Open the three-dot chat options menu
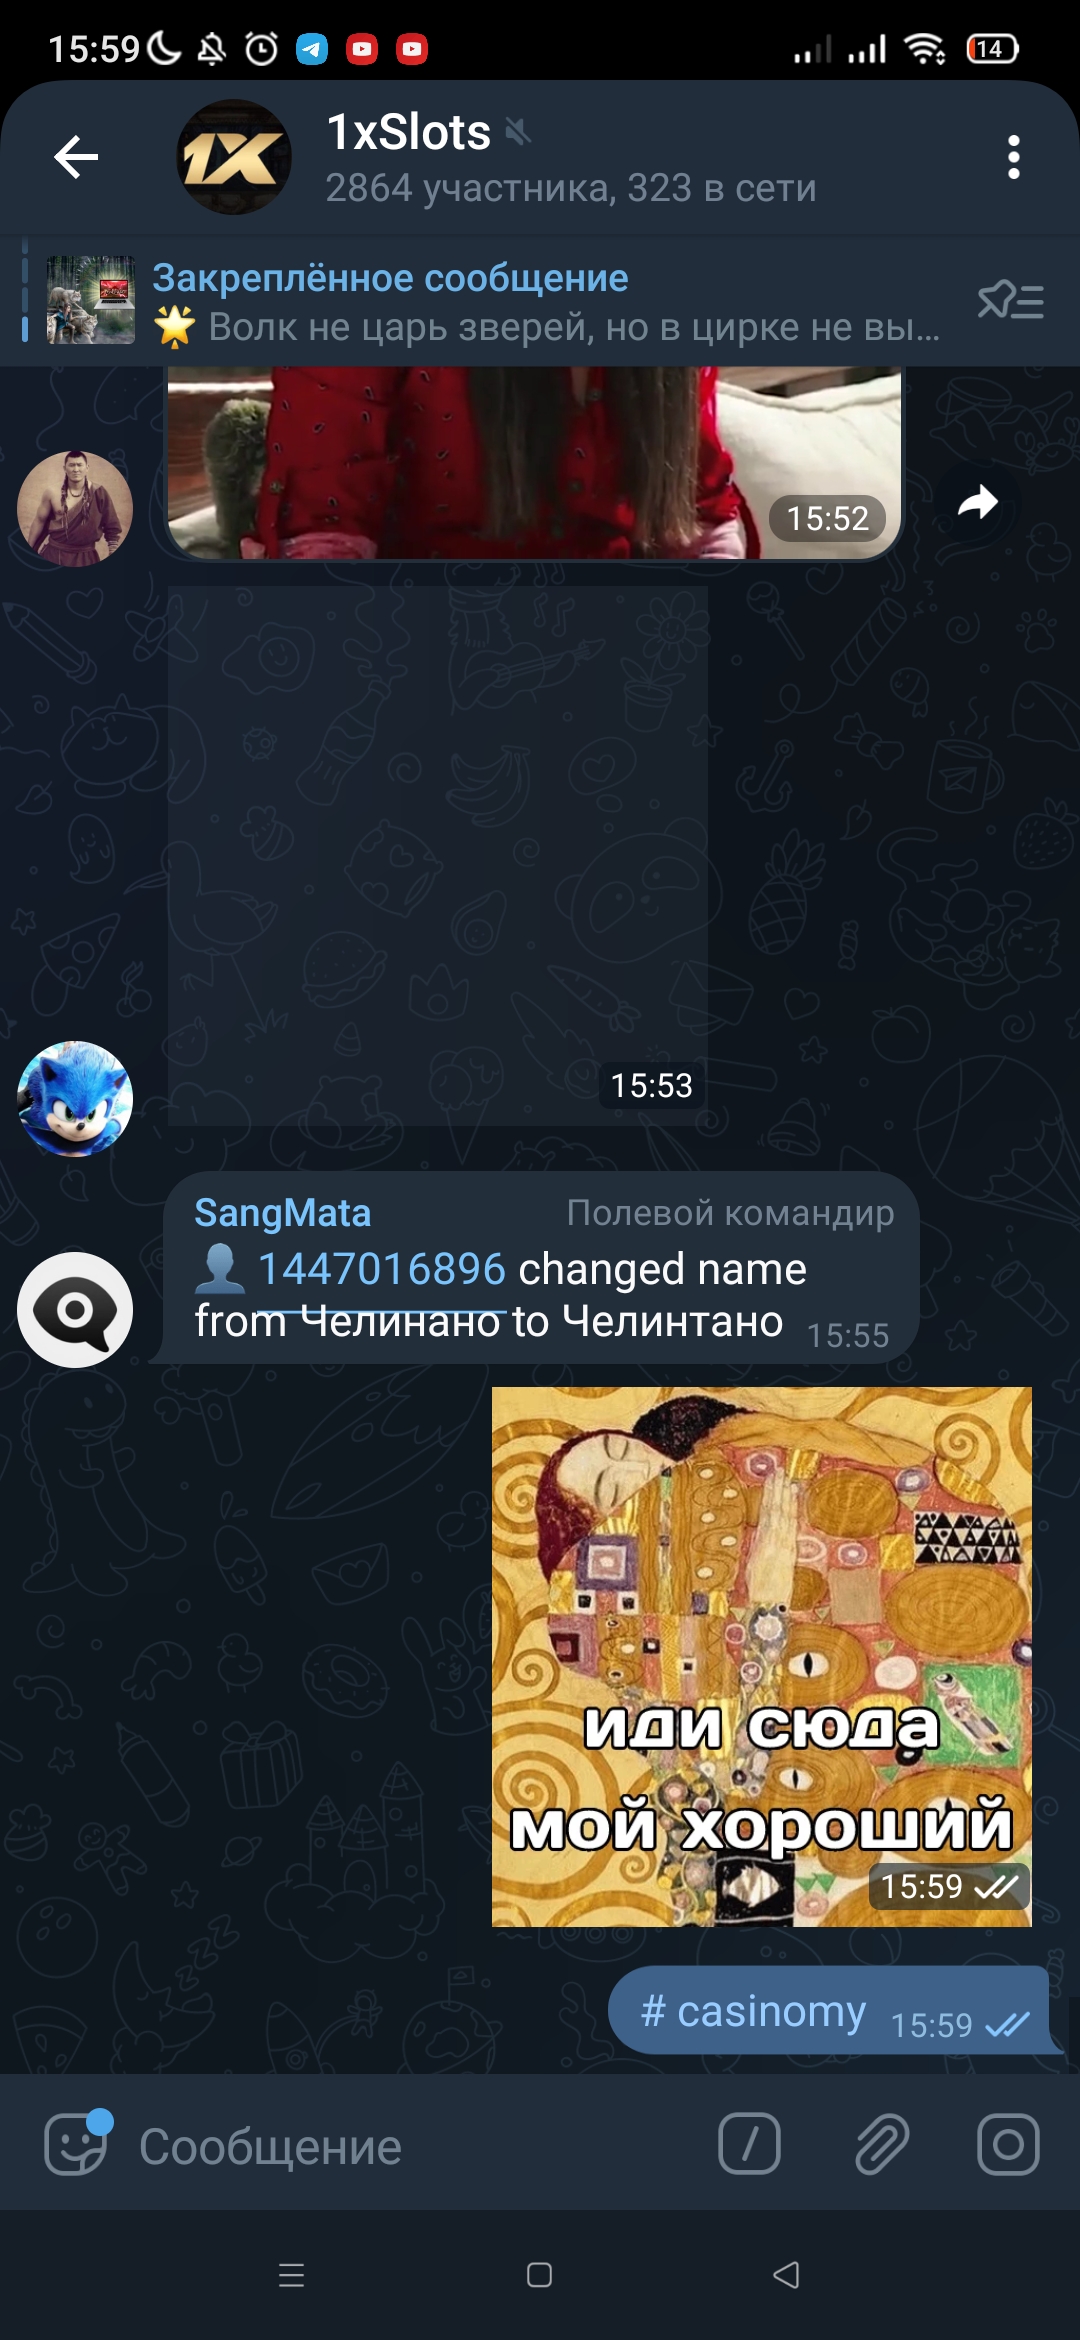Screen dimensions: 1080x2340 pos(1013,157)
